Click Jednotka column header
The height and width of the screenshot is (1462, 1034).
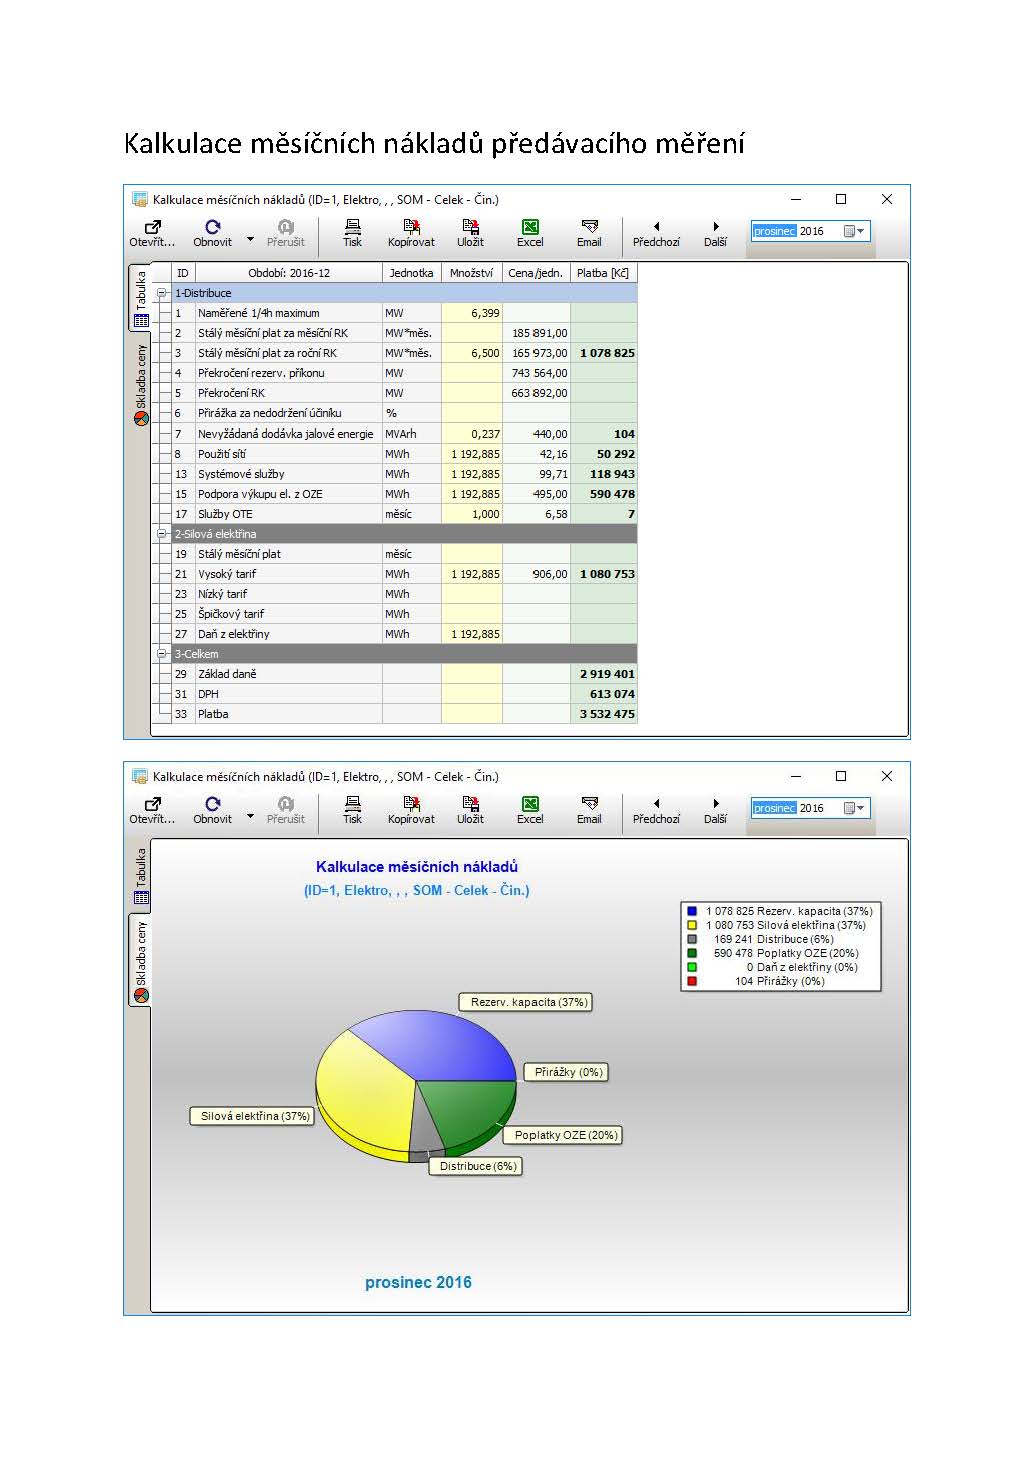pos(411,273)
